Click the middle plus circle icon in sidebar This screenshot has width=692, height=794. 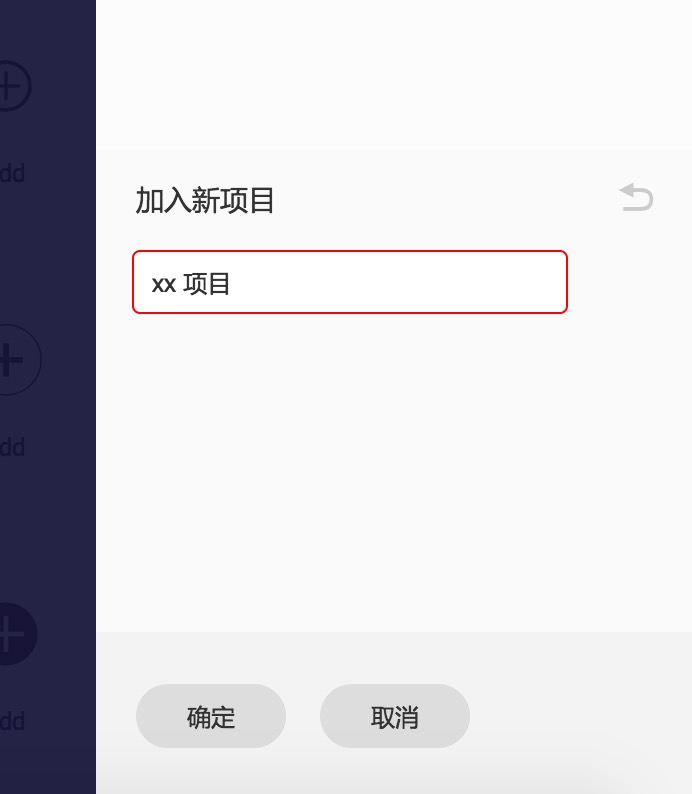coord(16,360)
